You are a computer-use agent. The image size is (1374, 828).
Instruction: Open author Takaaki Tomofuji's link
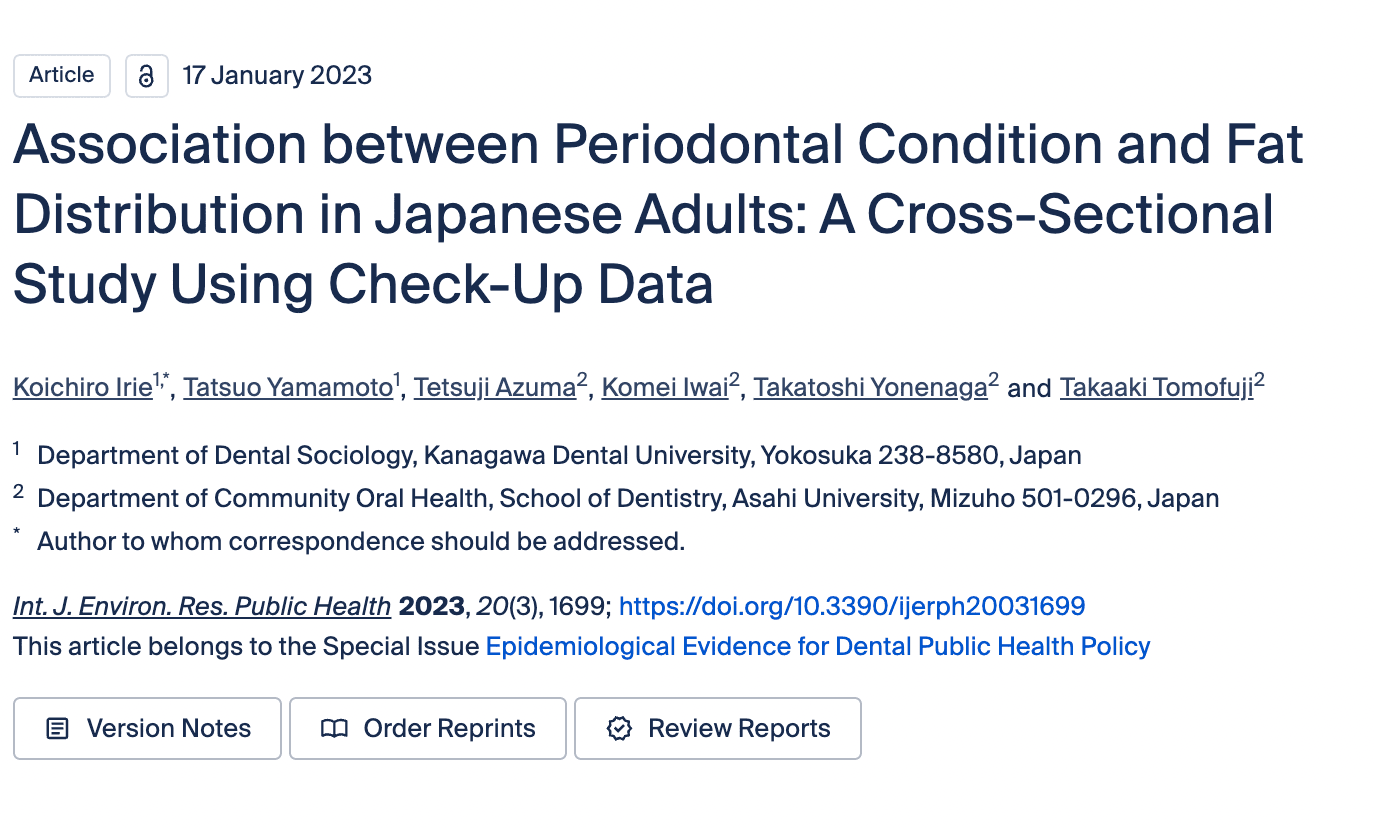coord(1156,388)
